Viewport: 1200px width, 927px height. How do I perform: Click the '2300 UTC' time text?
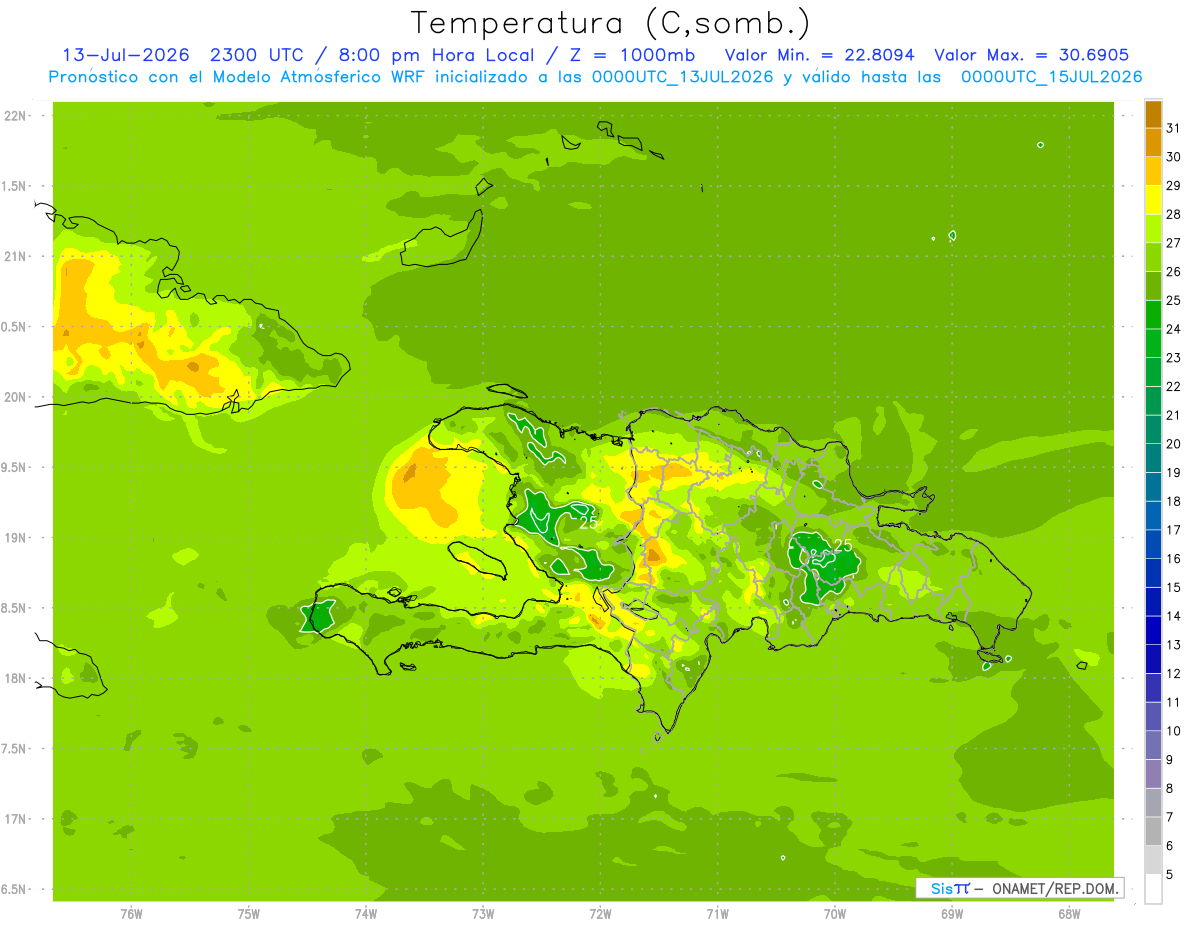[259, 55]
